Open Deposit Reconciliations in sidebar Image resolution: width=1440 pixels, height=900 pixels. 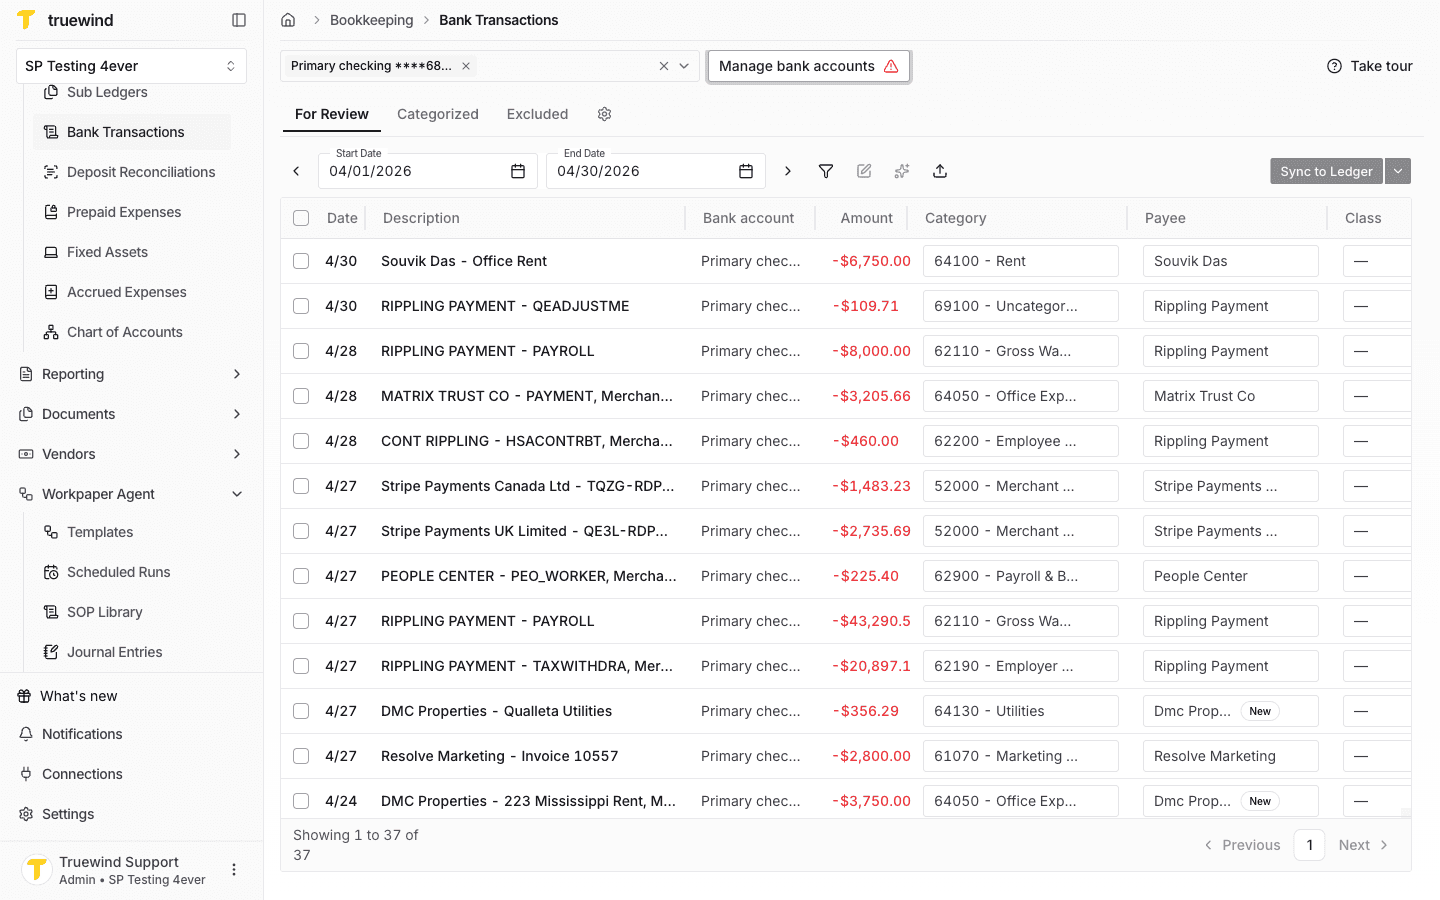pos(132,172)
